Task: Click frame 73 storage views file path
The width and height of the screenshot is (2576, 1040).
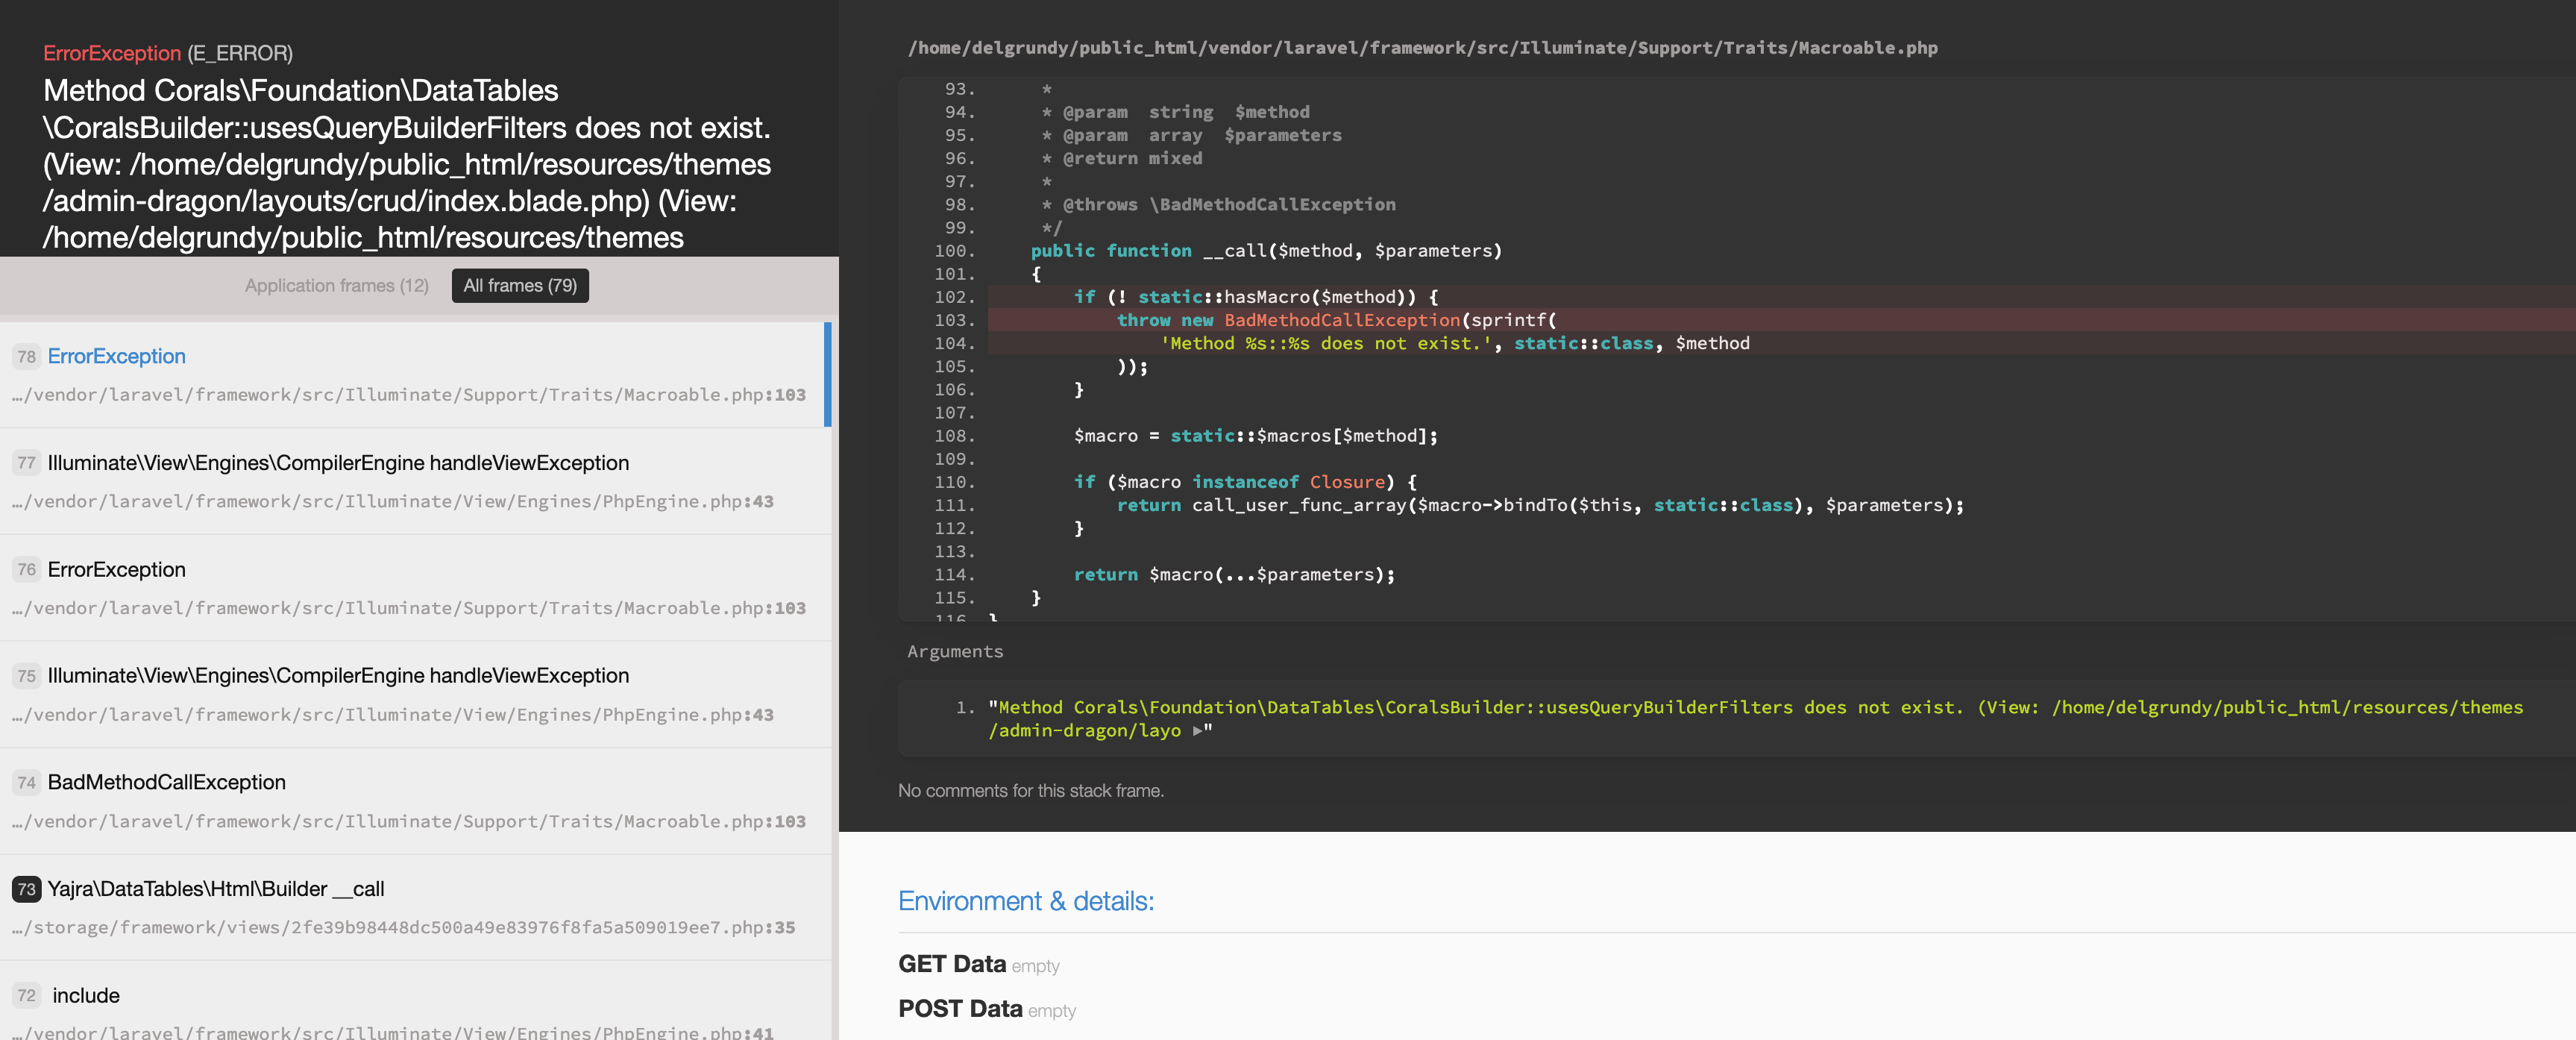Action: [x=404, y=928]
